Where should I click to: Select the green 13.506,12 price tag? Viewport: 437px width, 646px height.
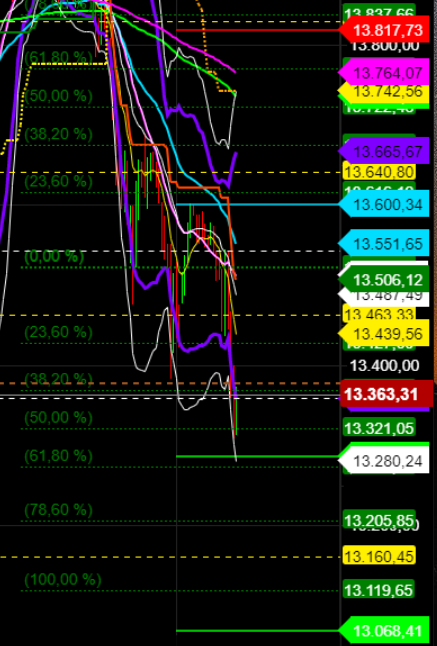coord(385,280)
